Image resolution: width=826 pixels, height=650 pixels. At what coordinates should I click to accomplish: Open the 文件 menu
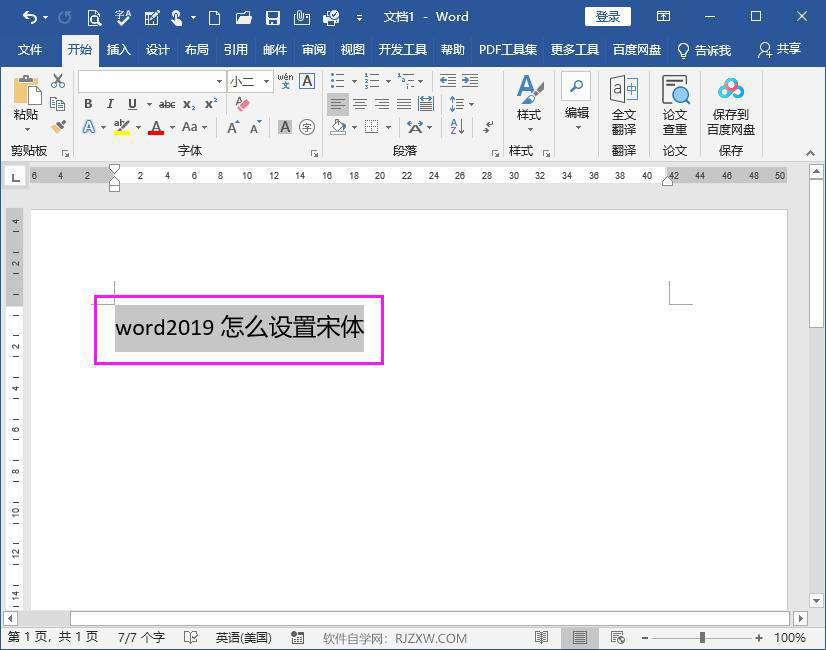30,48
